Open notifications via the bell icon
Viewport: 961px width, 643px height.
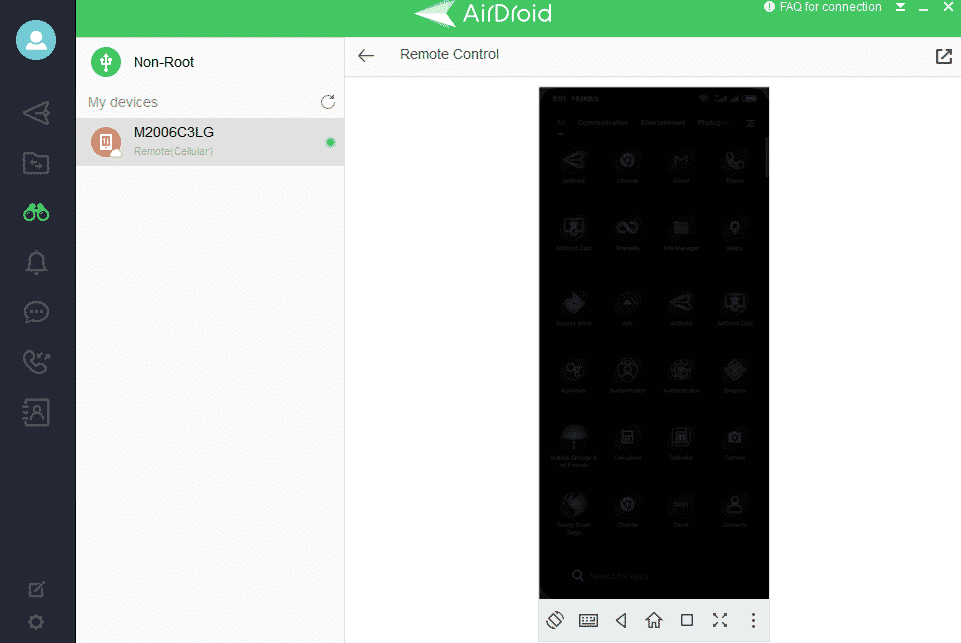click(36, 262)
